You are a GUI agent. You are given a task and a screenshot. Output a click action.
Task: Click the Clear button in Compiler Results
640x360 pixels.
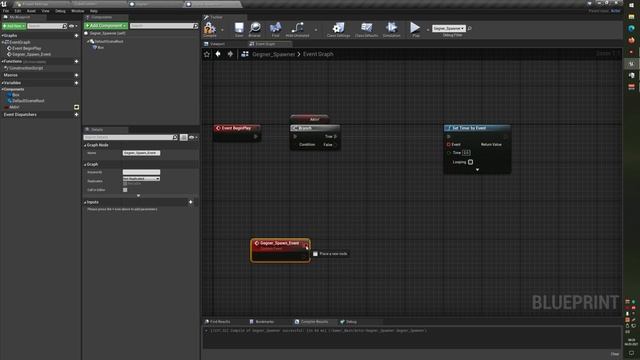pos(615,354)
